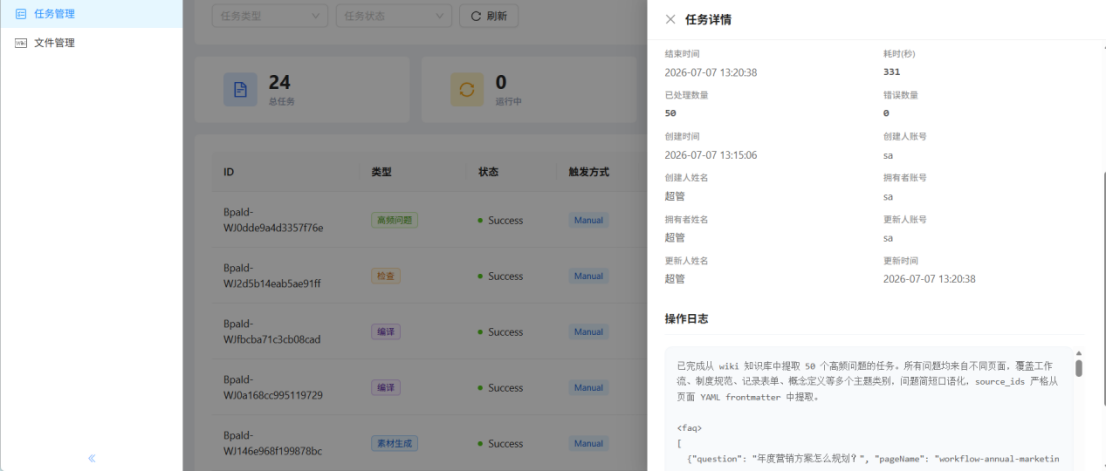The width and height of the screenshot is (1106, 472).
Task: Click the 耗时(秒) value 331
Action: click(892, 72)
